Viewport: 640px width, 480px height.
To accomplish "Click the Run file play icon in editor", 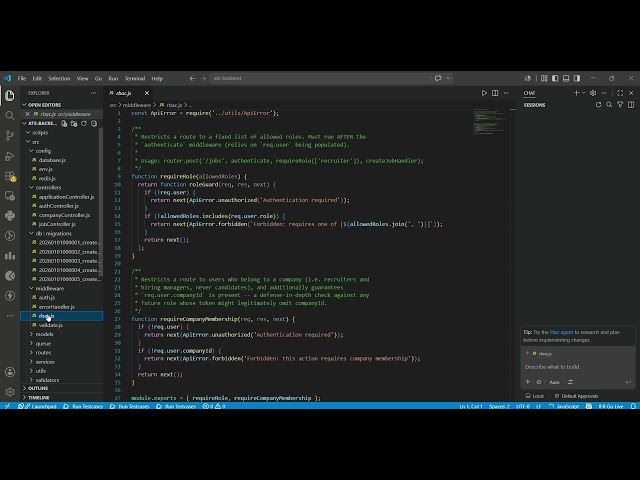I will (484, 93).
